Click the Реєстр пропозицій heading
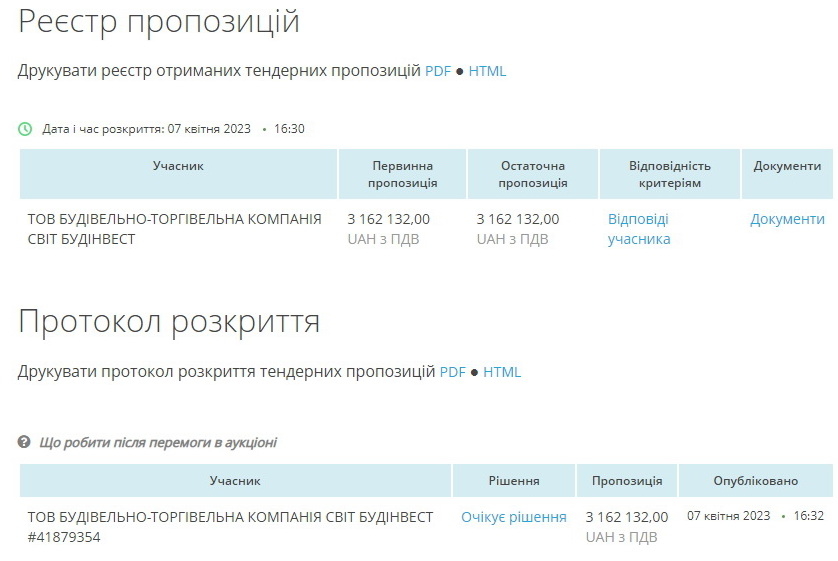Screen dimensions: 838x561 coord(159,21)
